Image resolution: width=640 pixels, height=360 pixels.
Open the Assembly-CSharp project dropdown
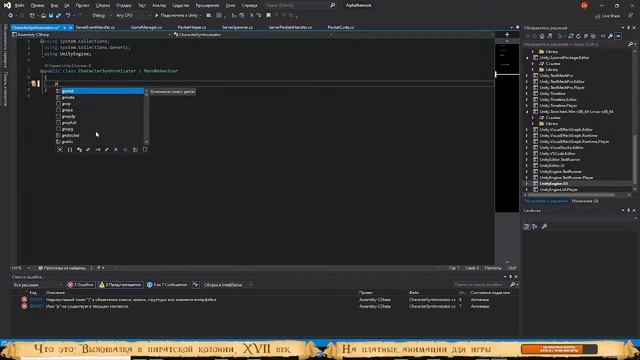pos(91,35)
